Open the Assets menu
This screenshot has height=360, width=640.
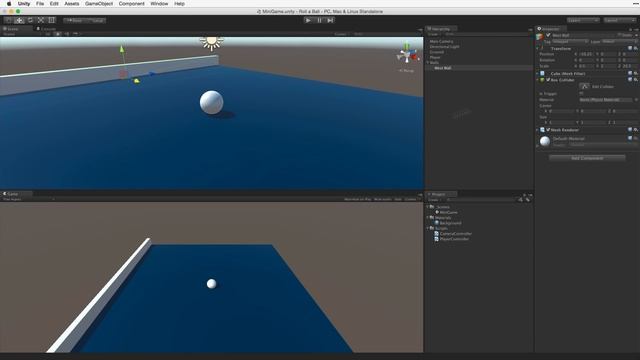coord(71,3)
